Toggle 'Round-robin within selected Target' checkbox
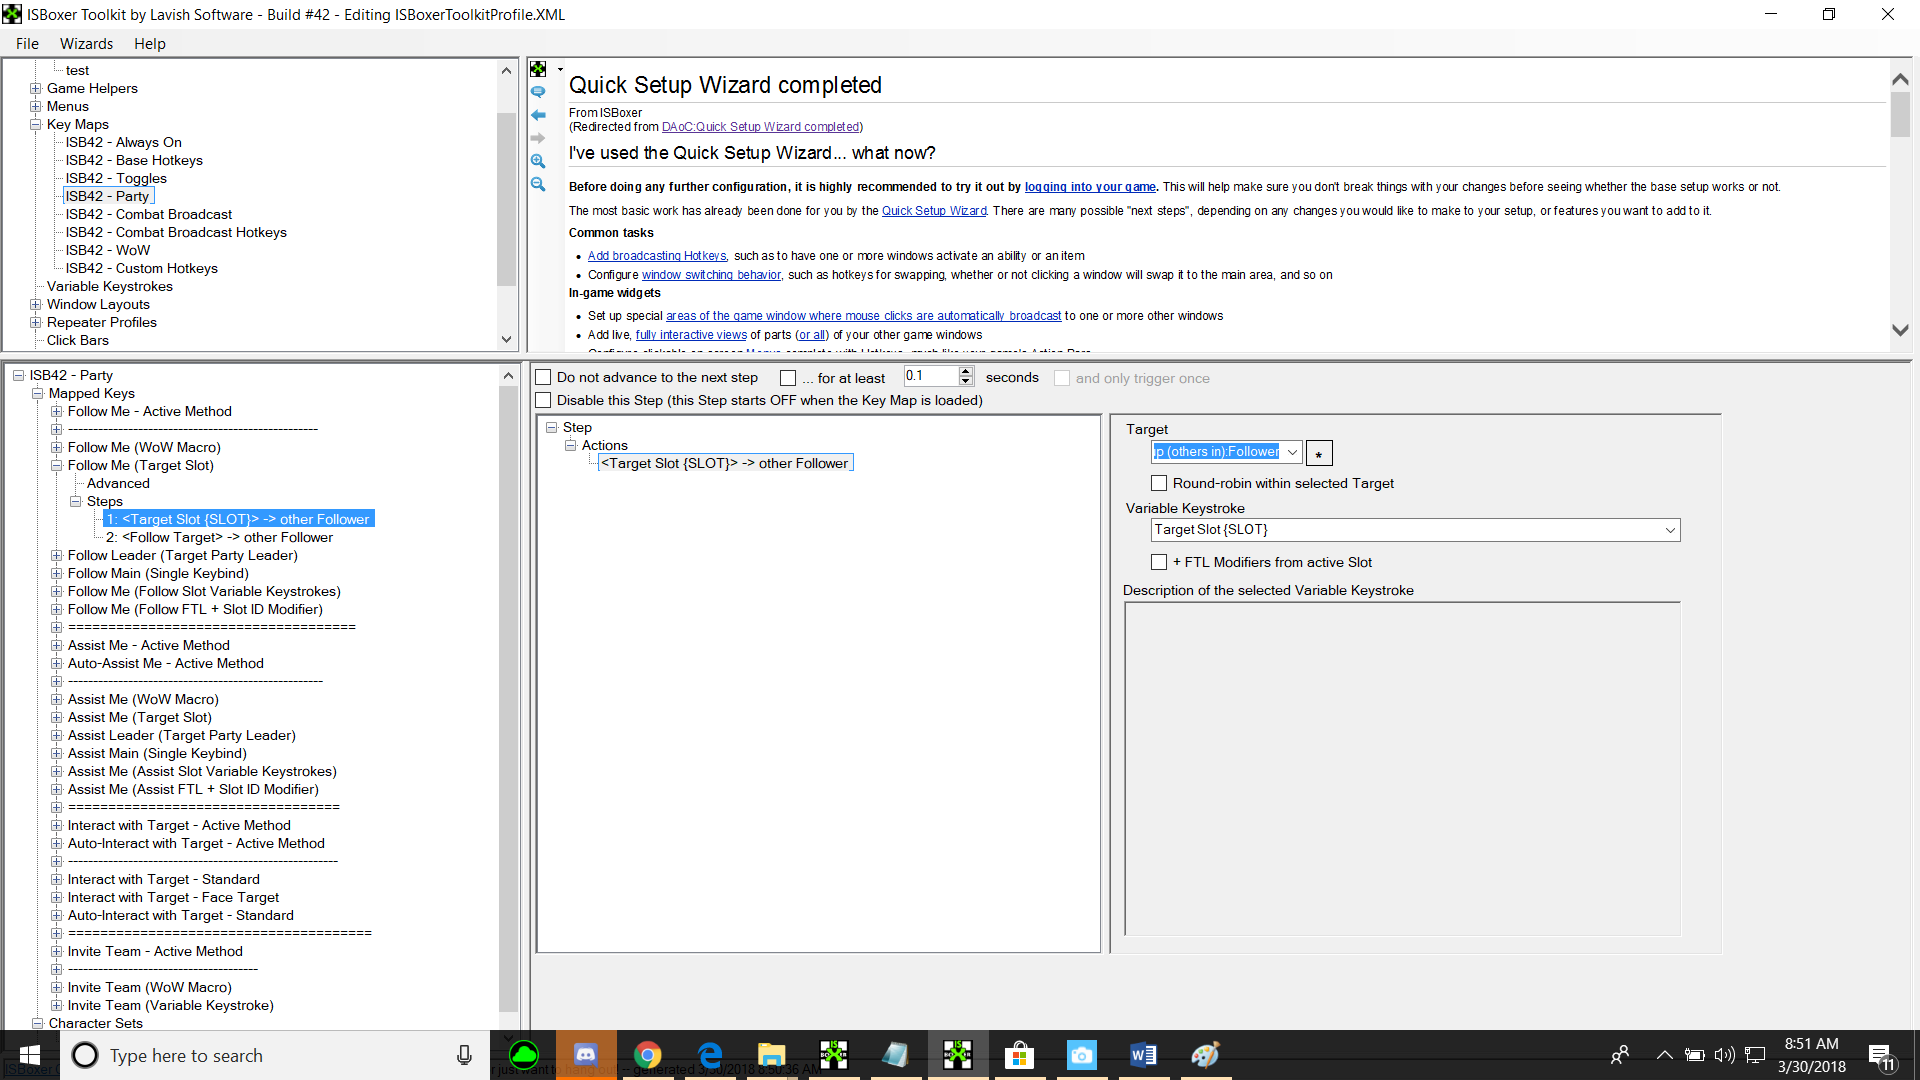Image resolution: width=1920 pixels, height=1080 pixels. click(1159, 484)
